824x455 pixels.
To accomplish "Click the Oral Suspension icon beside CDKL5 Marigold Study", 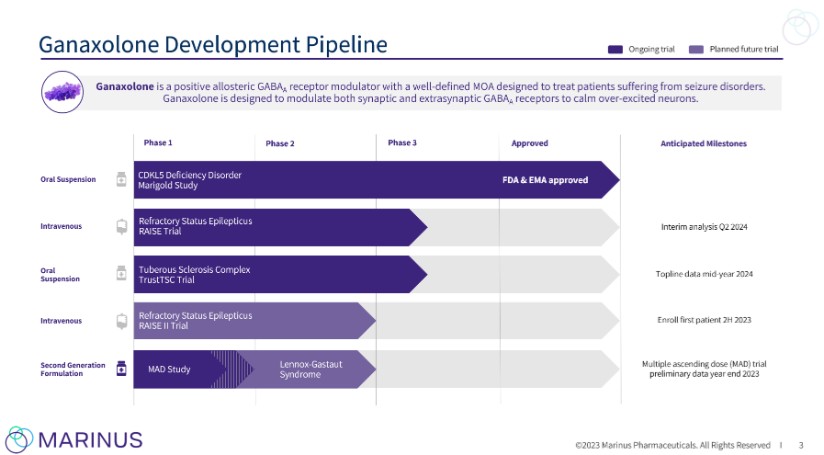I will coord(121,180).
